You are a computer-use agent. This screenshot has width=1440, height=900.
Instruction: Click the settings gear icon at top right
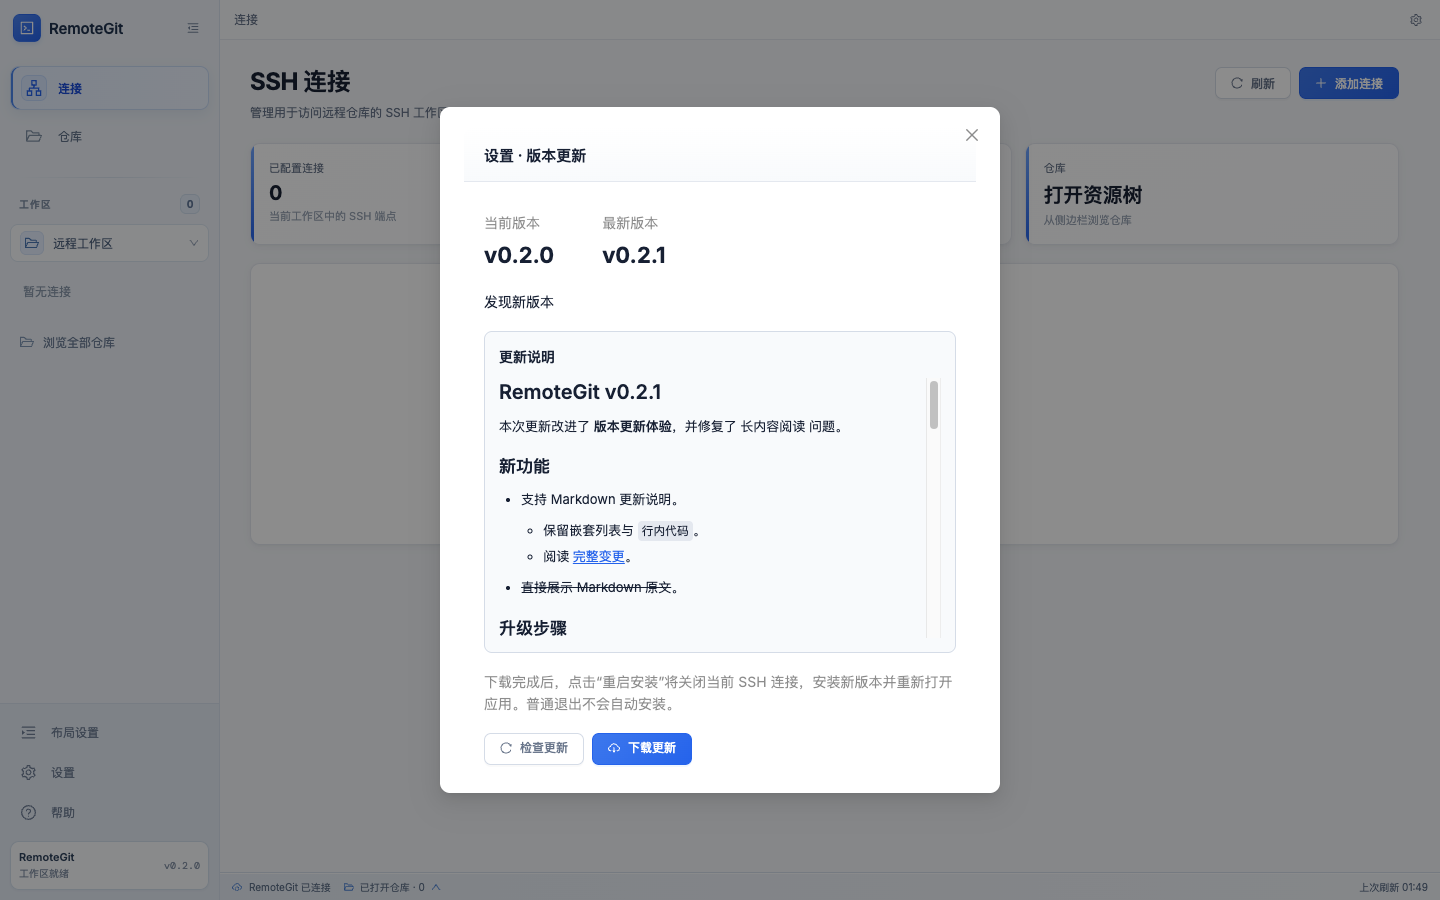pos(1416,20)
